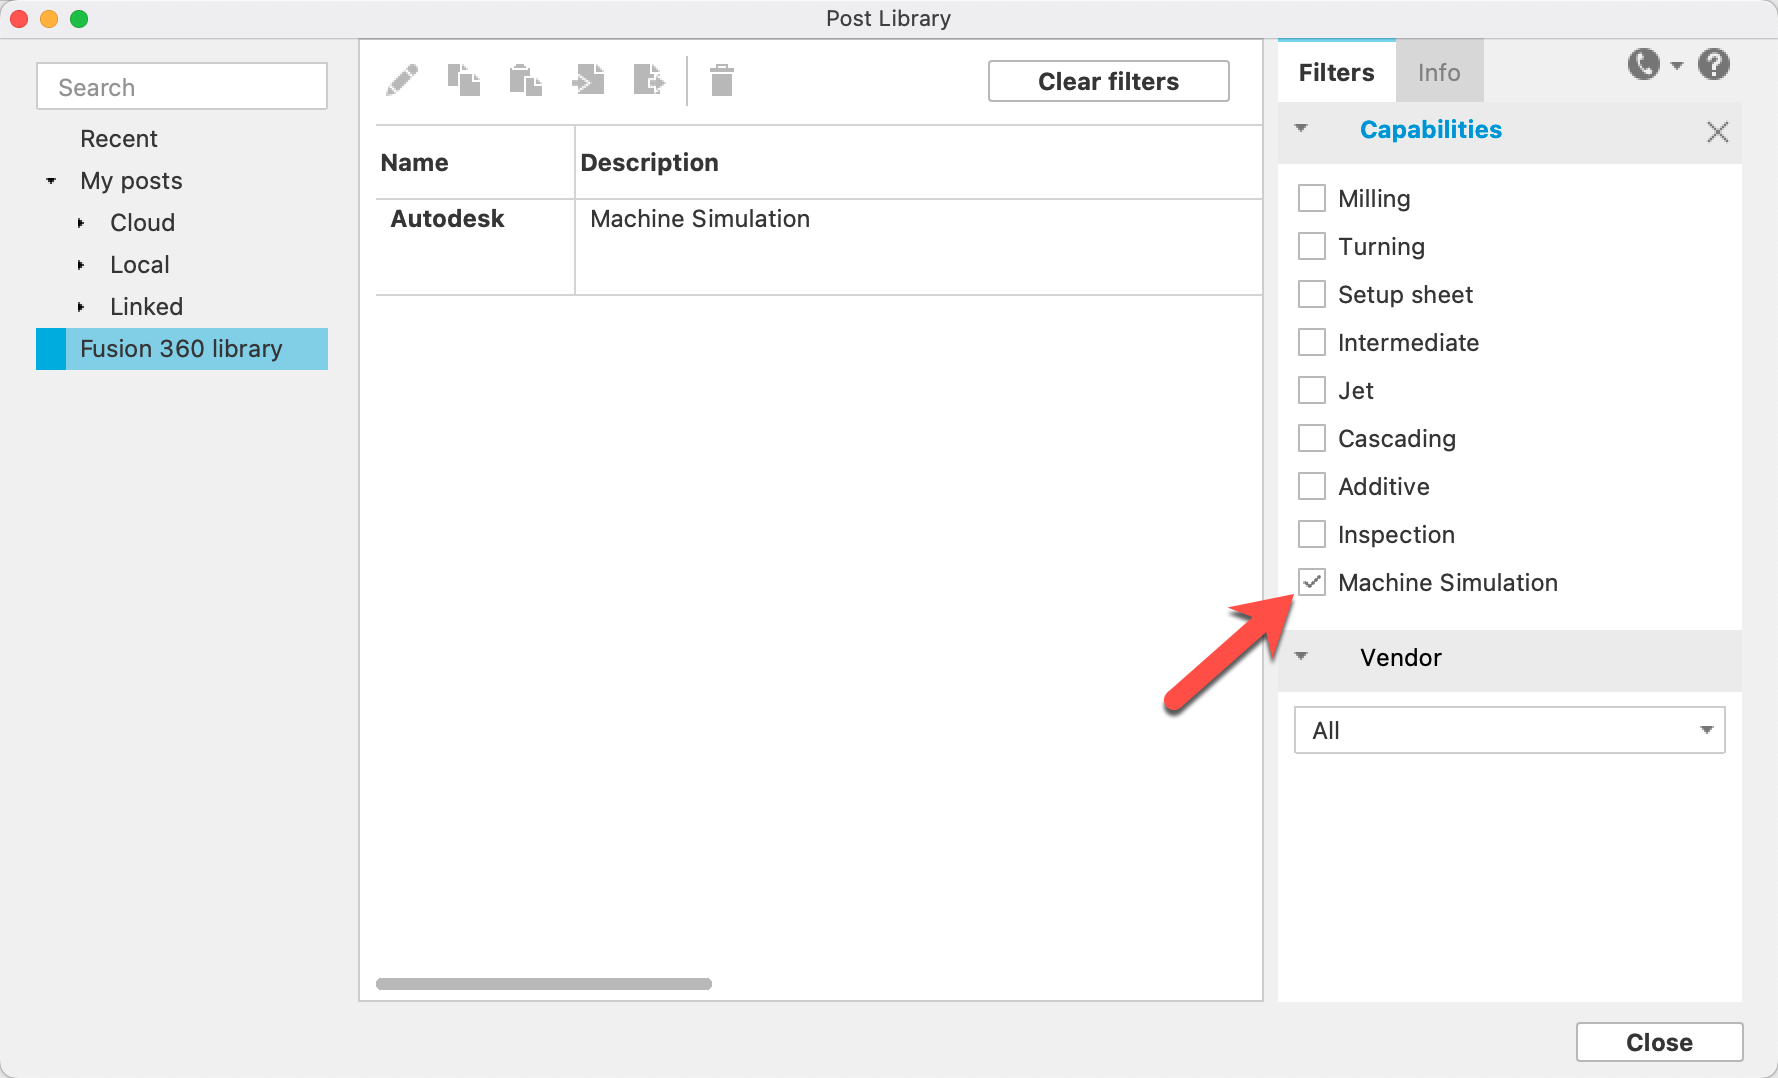Screen dimensions: 1778x1078
Task: Click the phone support icon
Action: pos(1643,64)
